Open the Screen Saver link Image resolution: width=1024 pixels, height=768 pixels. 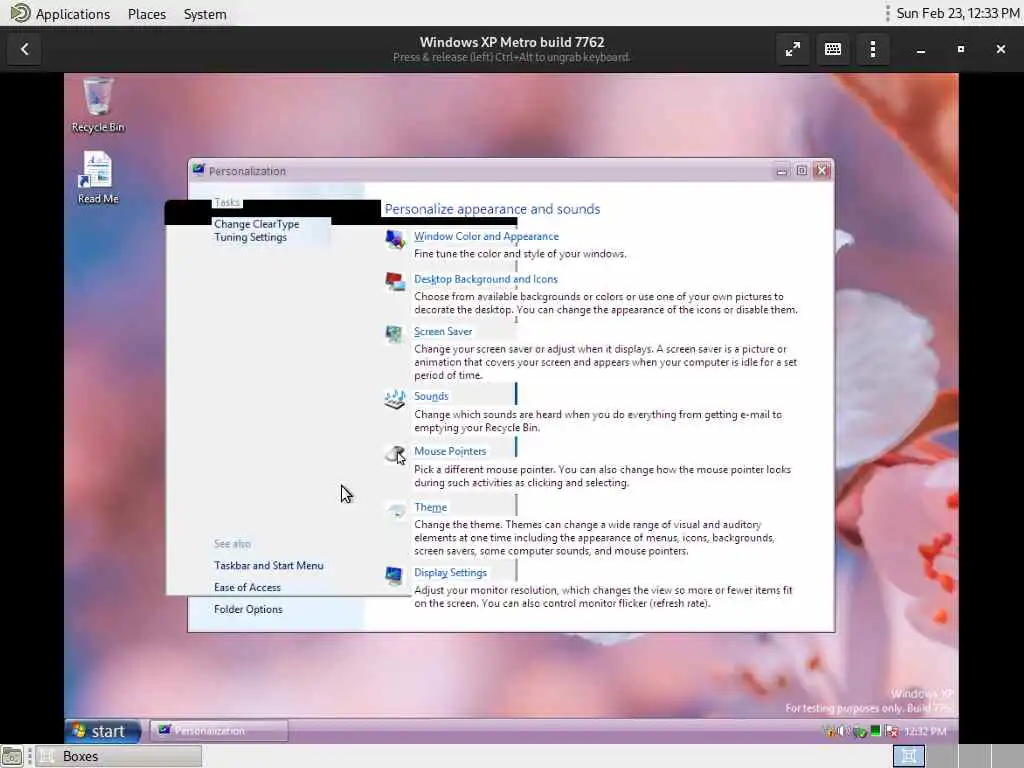point(443,331)
